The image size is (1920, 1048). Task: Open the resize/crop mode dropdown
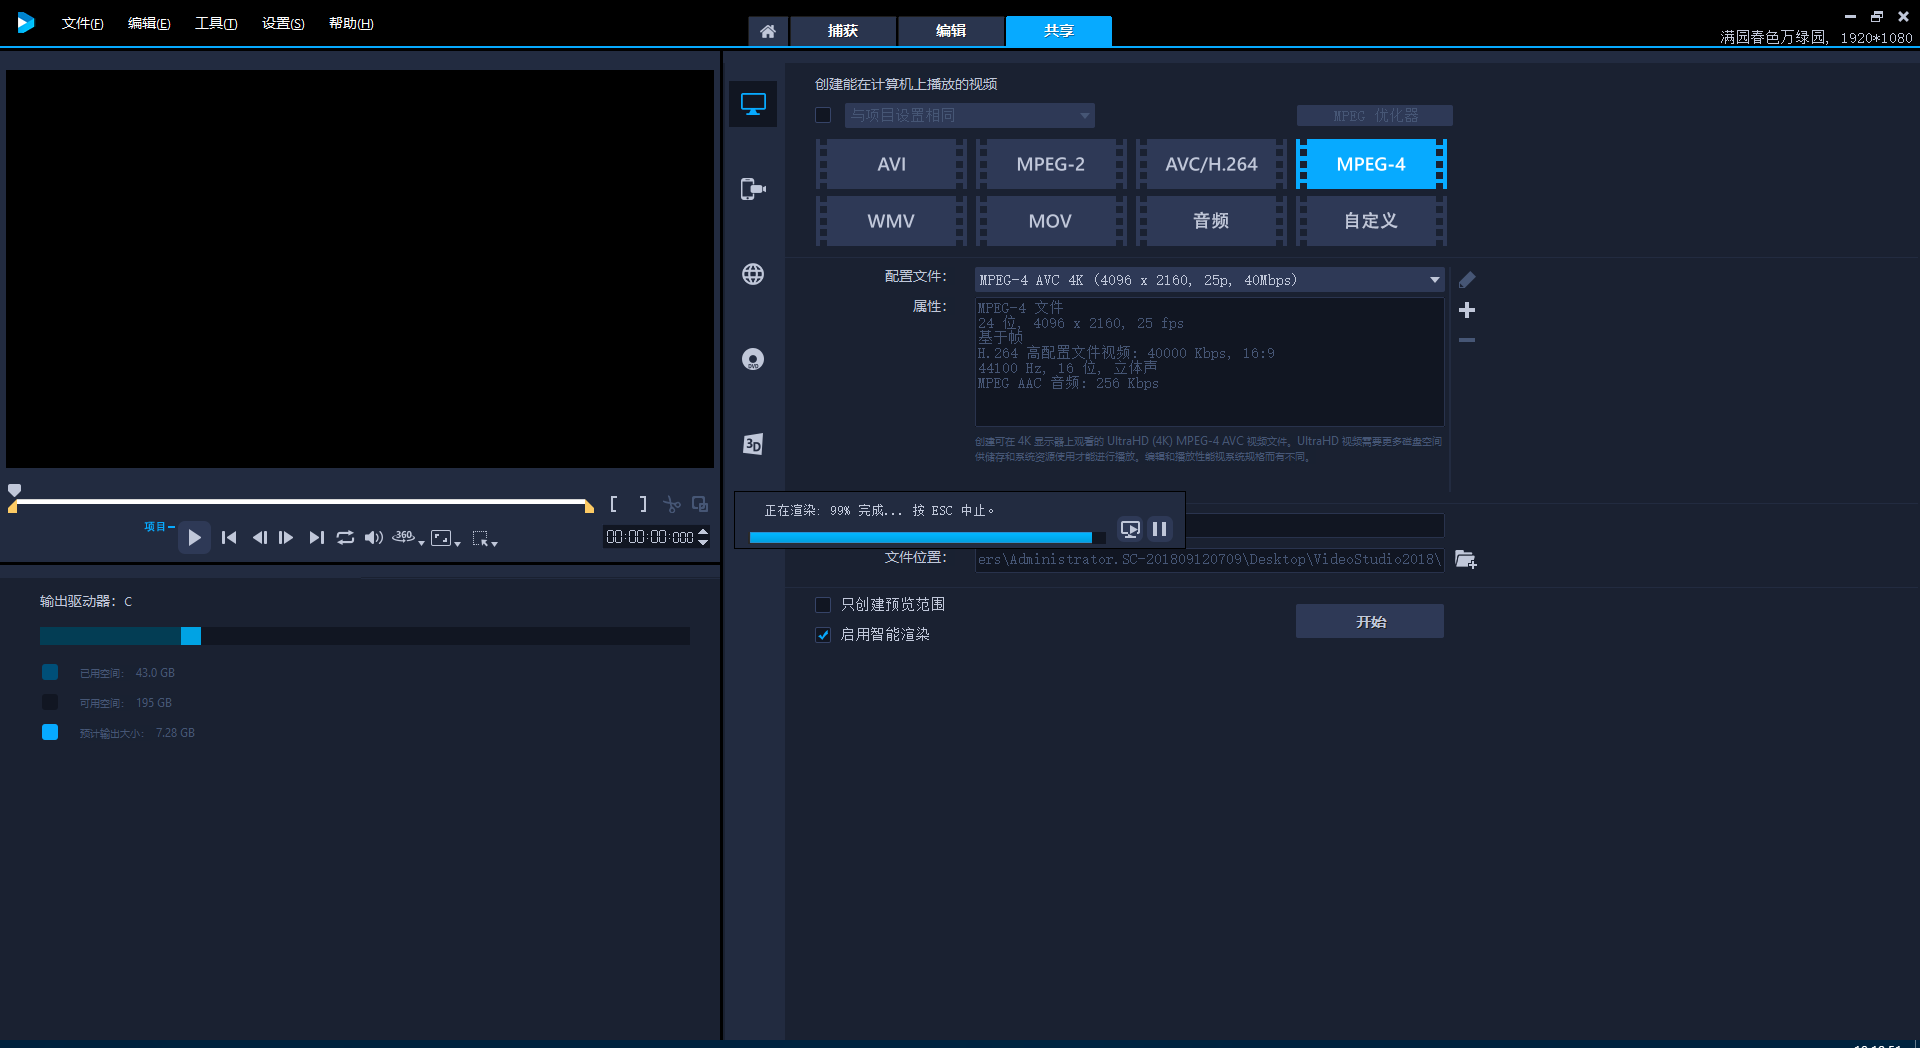point(445,538)
